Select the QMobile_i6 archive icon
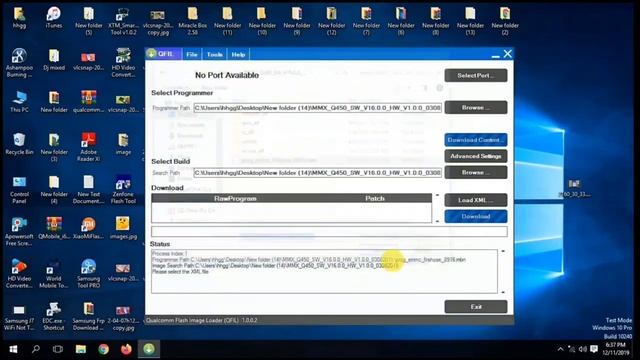 54,228
